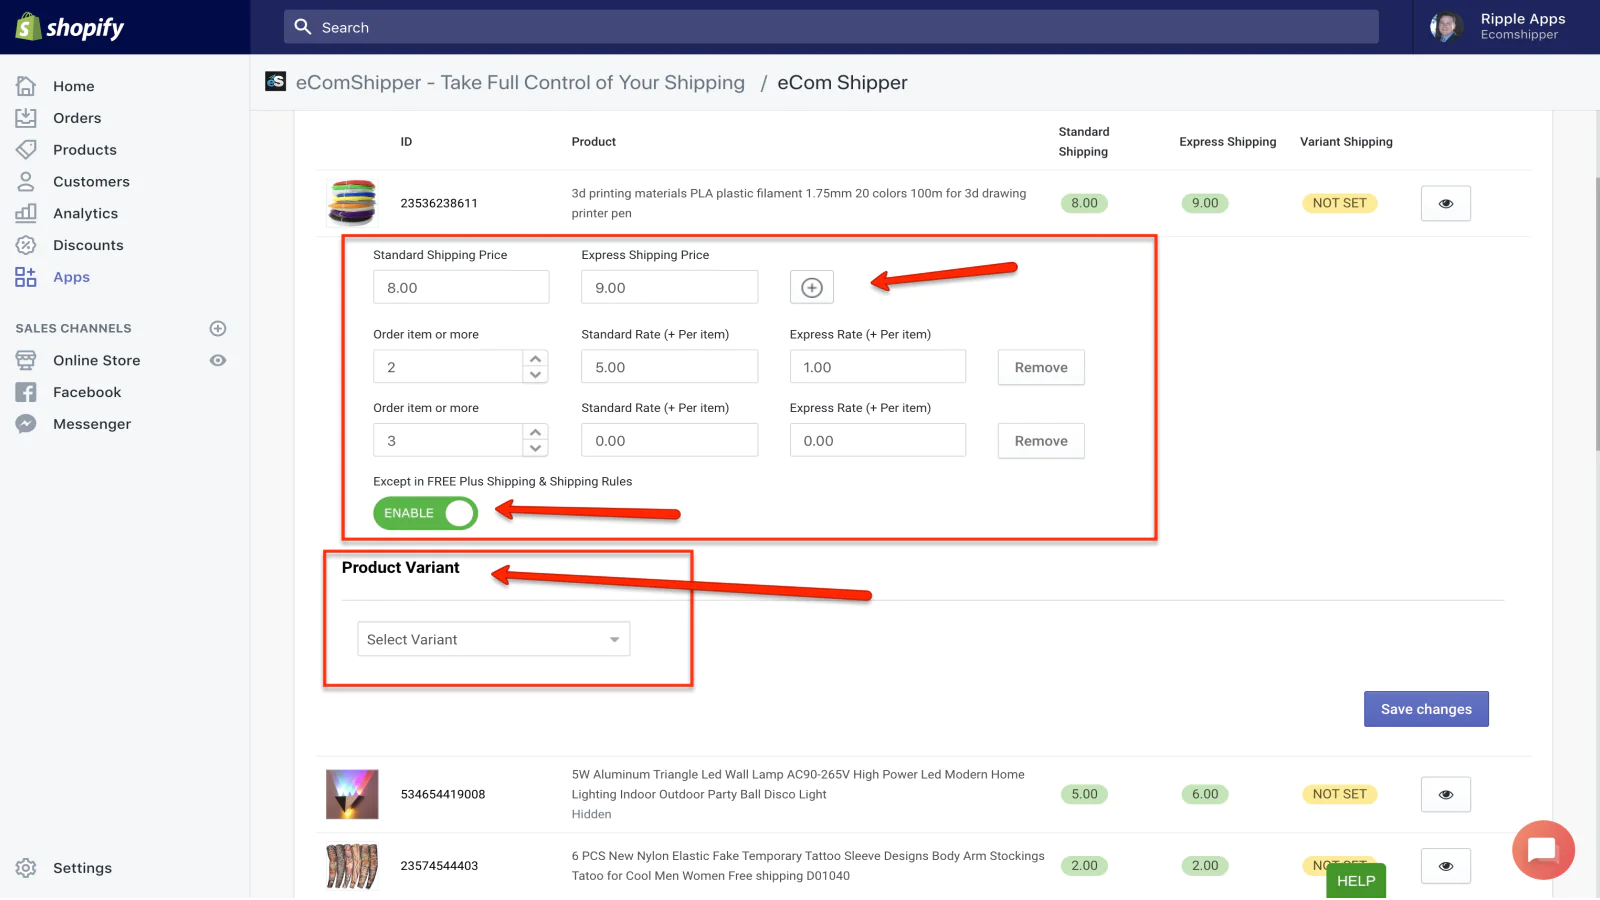Open Settings link in sidebar
This screenshot has height=900, width=1600.
click(82, 868)
